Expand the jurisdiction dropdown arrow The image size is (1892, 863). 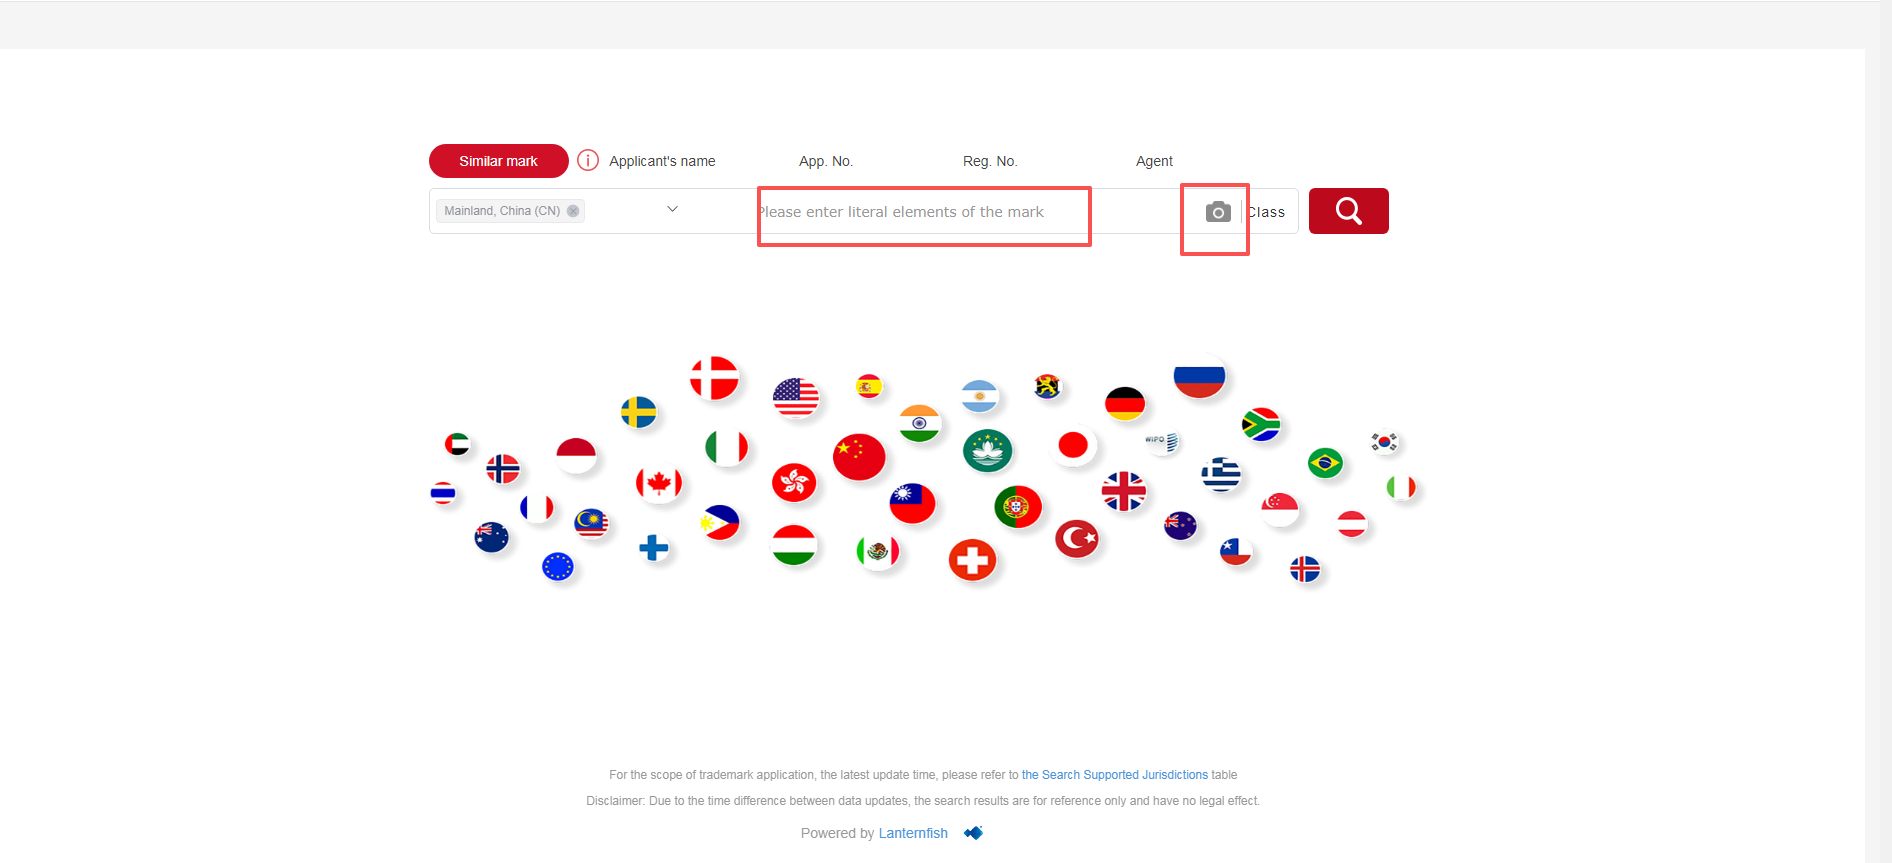tap(672, 209)
